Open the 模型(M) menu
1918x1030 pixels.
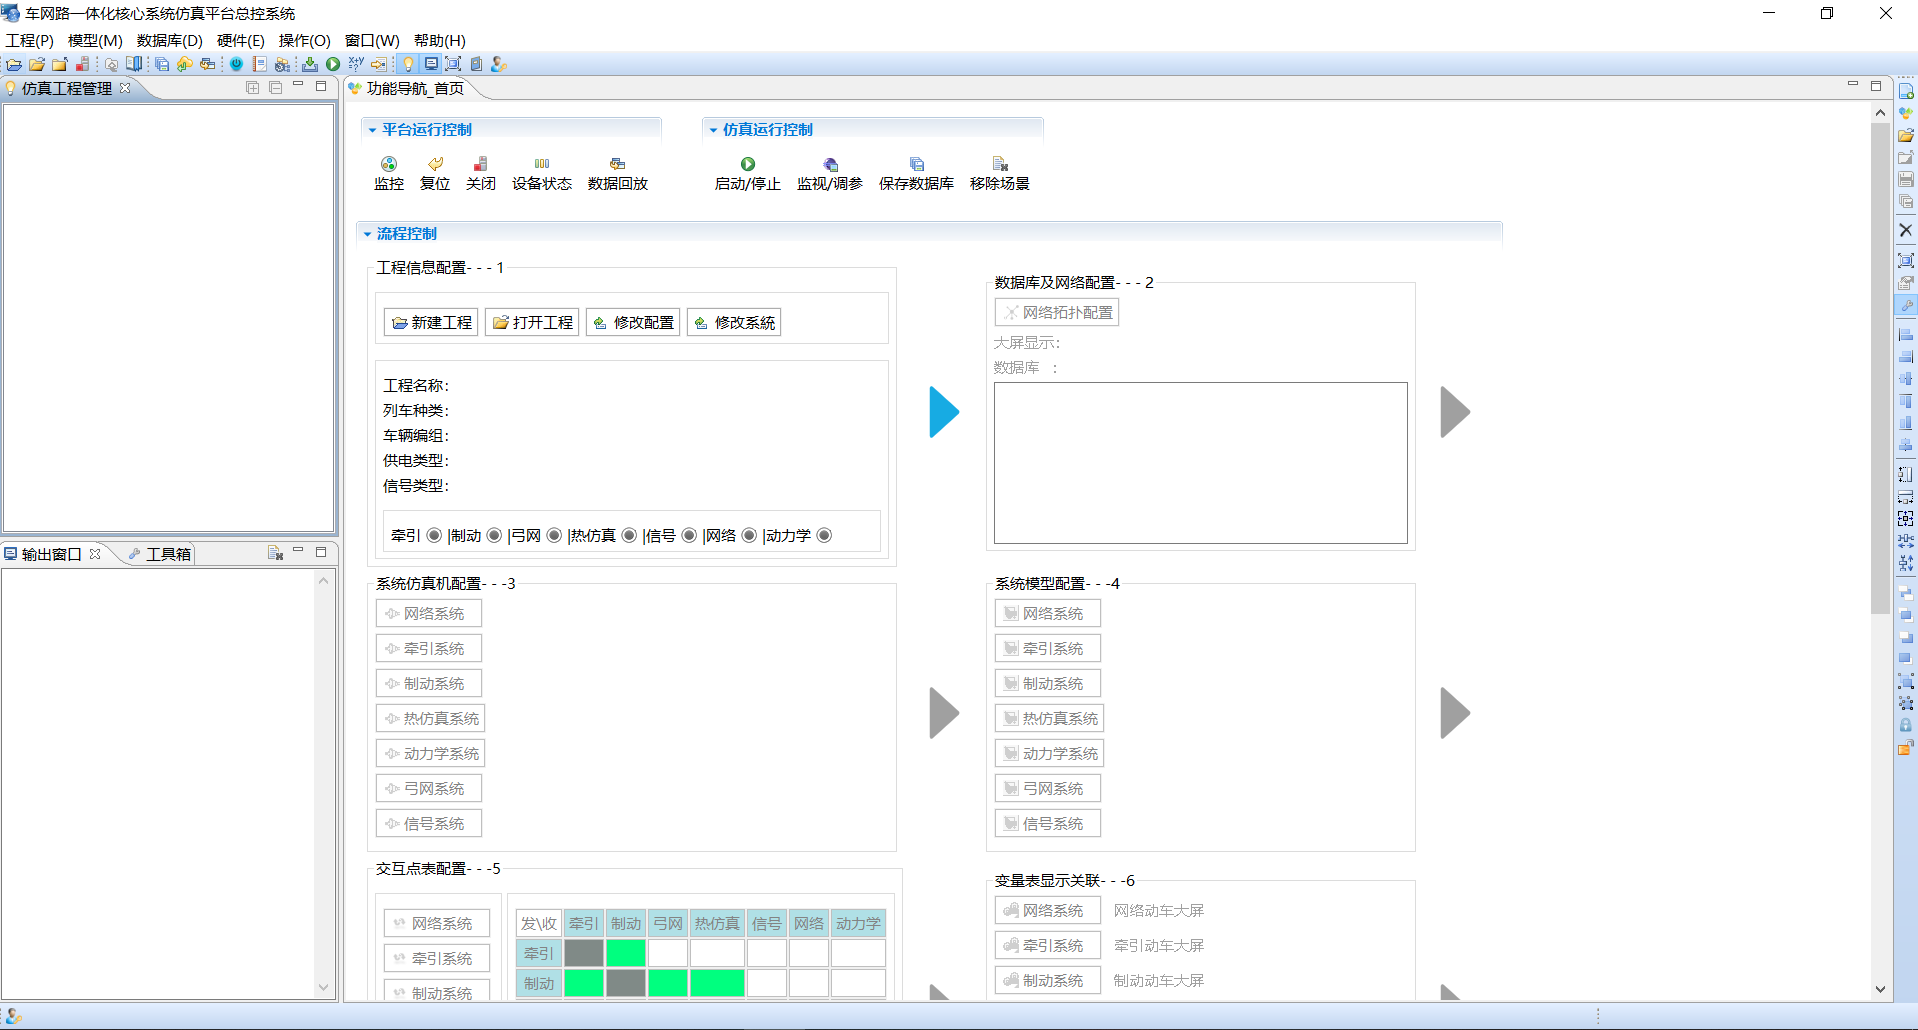95,41
